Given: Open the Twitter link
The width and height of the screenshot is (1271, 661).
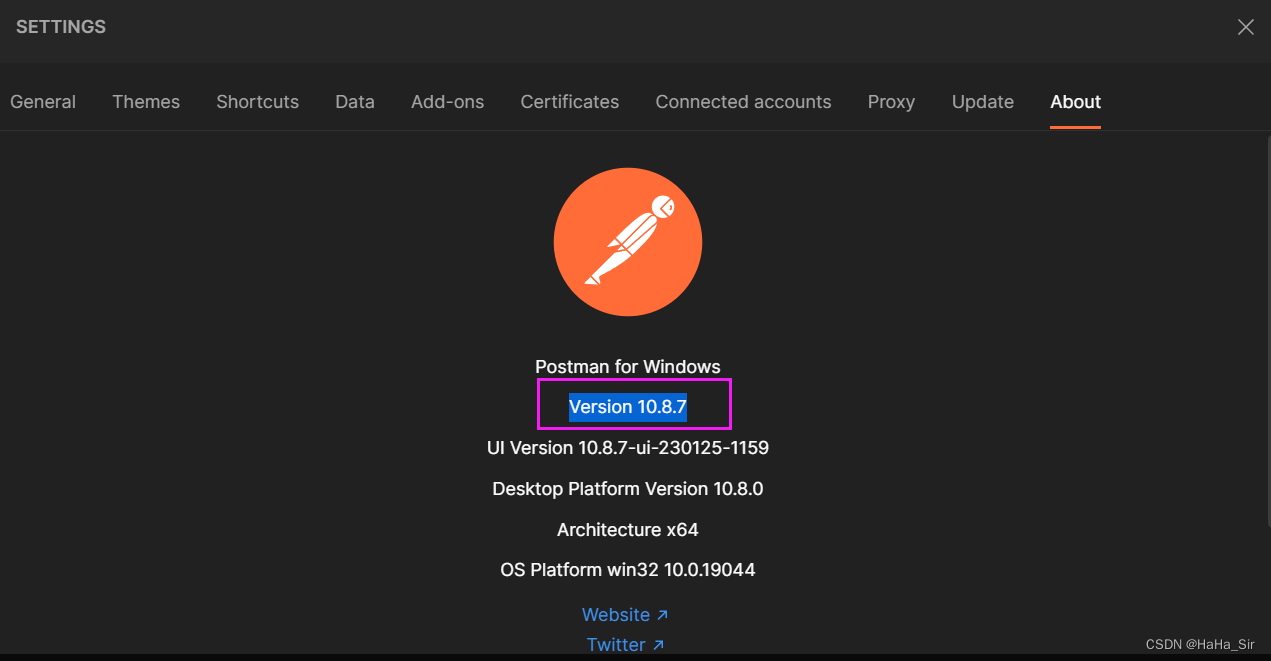Looking at the screenshot, I should coord(625,644).
